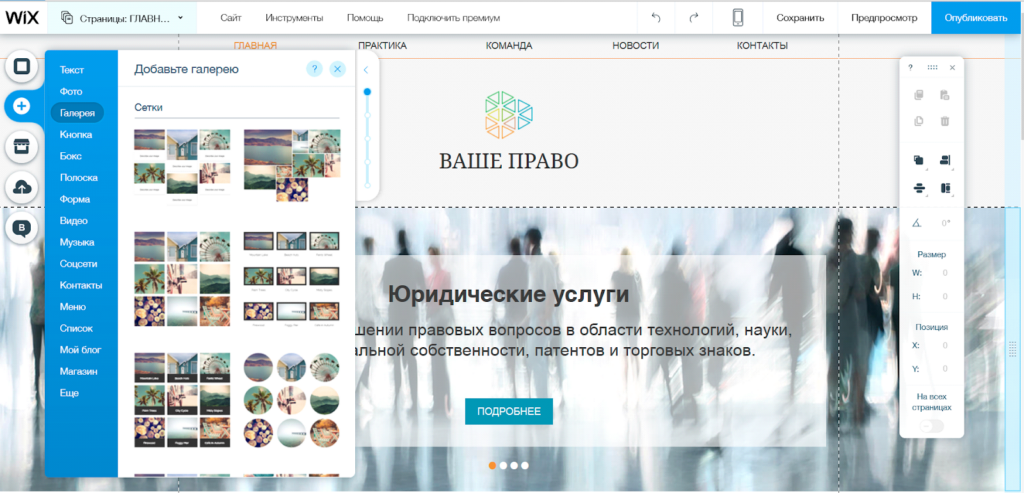Close the 'Добавьте галерею' panel
The height and width of the screenshot is (493, 1024).
tap(338, 69)
